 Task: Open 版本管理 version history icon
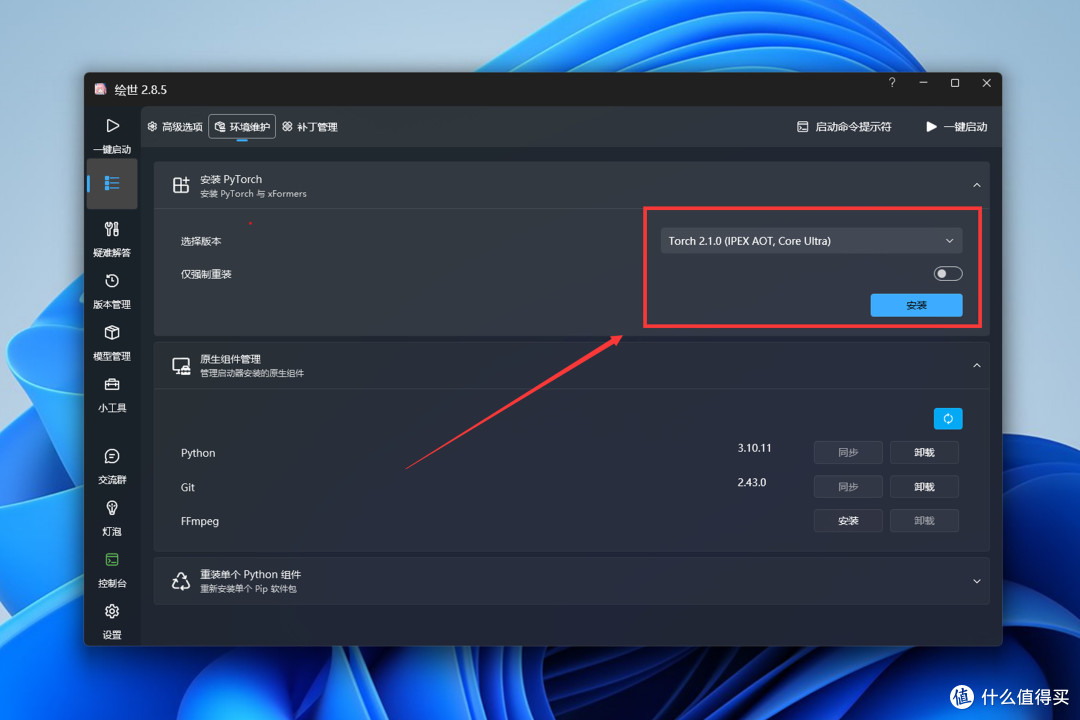[112, 281]
